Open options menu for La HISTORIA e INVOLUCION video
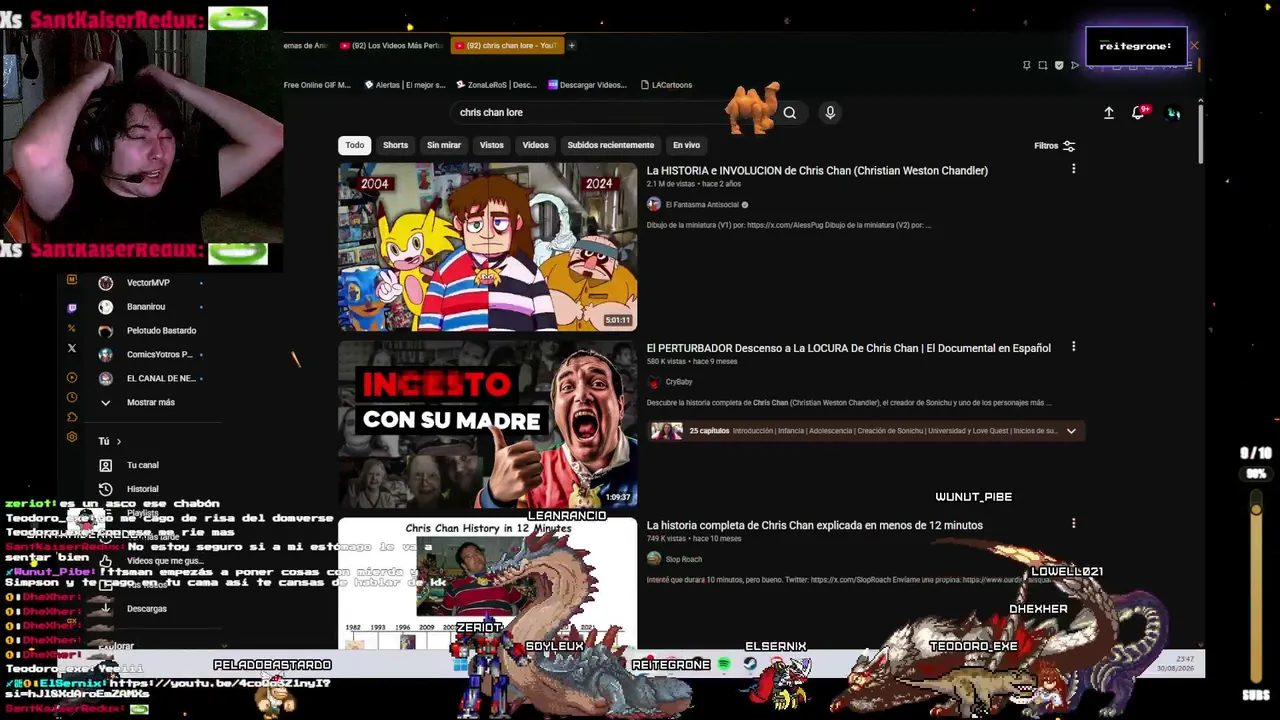This screenshot has height=720, width=1280. [1074, 170]
